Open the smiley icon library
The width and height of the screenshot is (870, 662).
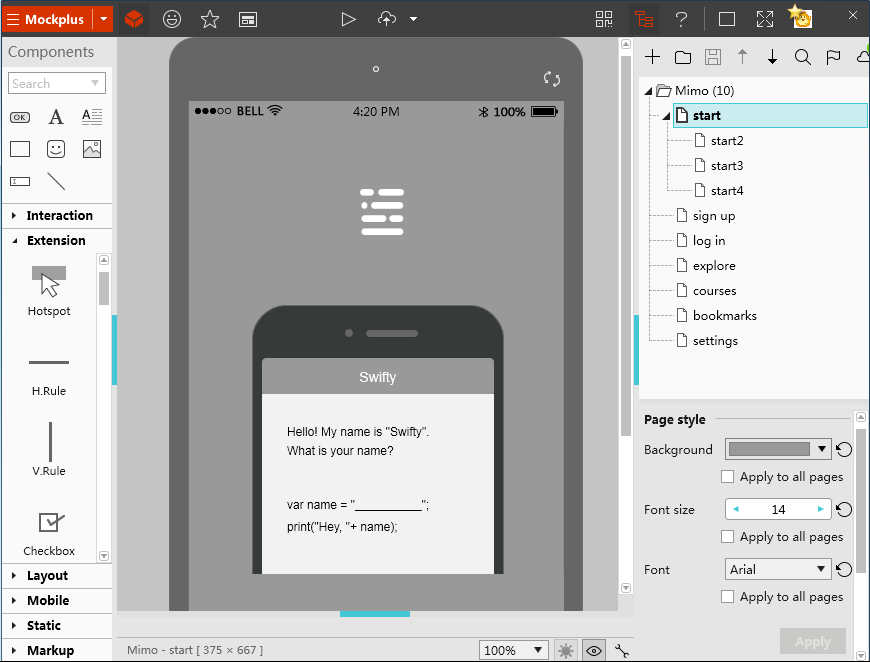tap(172, 19)
